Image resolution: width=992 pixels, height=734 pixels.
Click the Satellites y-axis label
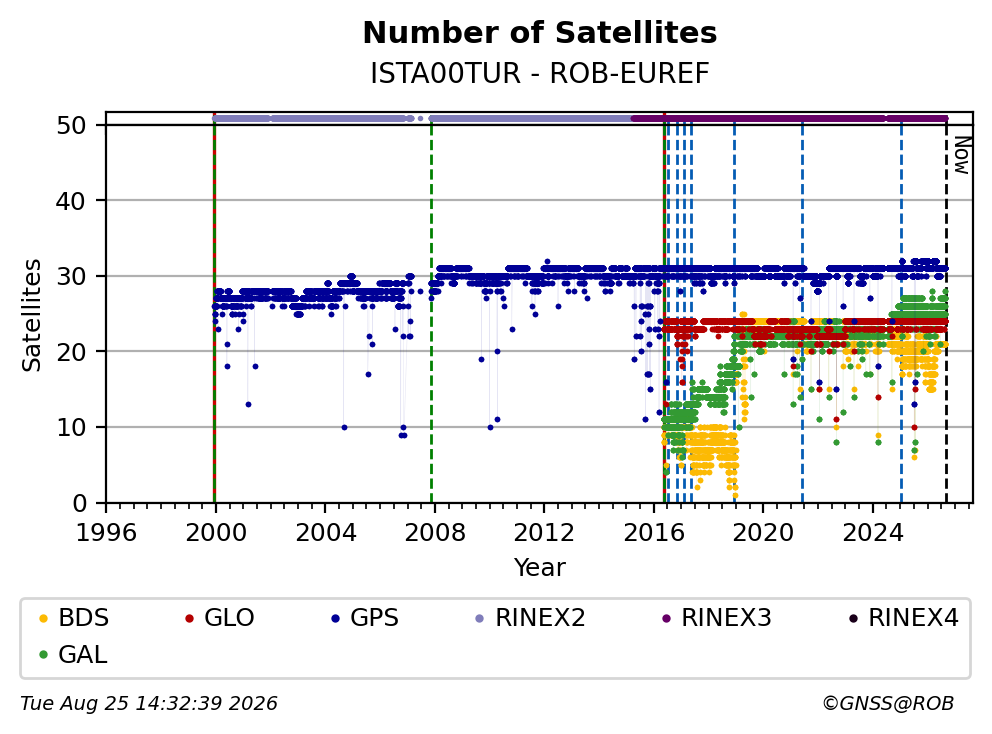pyautogui.click(x=32, y=315)
